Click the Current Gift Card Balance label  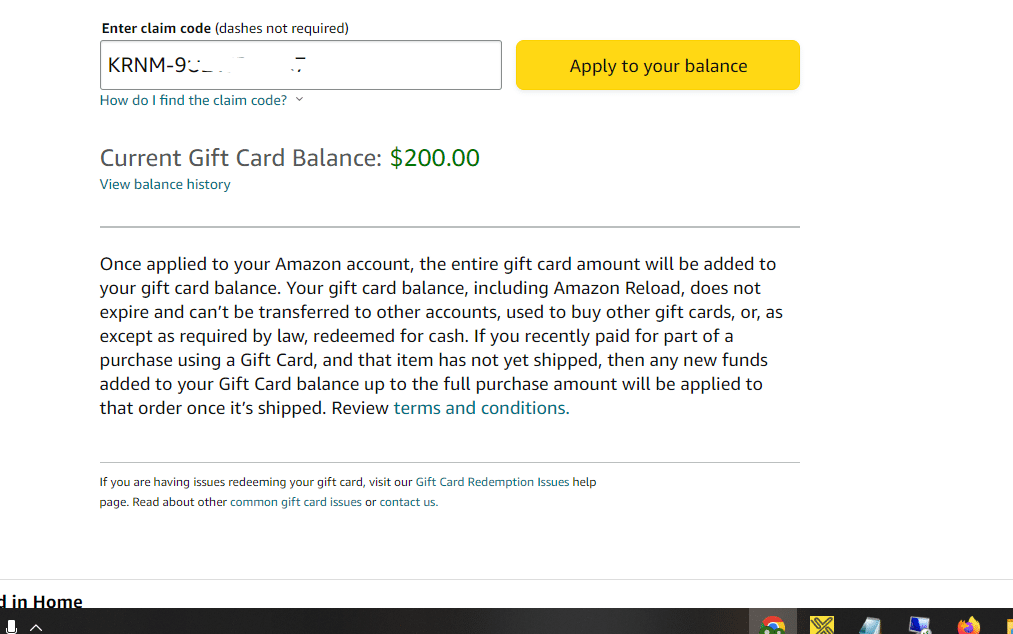(x=240, y=158)
